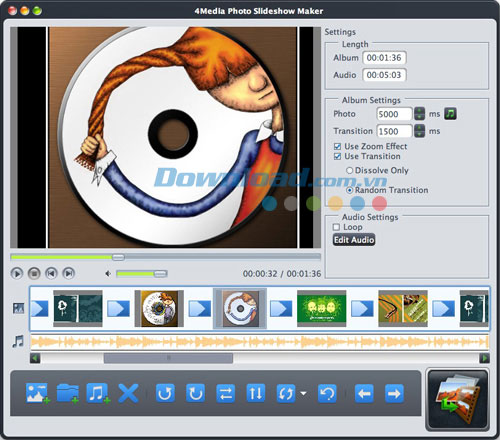Increase Transition duration stepper up
This screenshot has width=500, height=440.
pos(419,127)
